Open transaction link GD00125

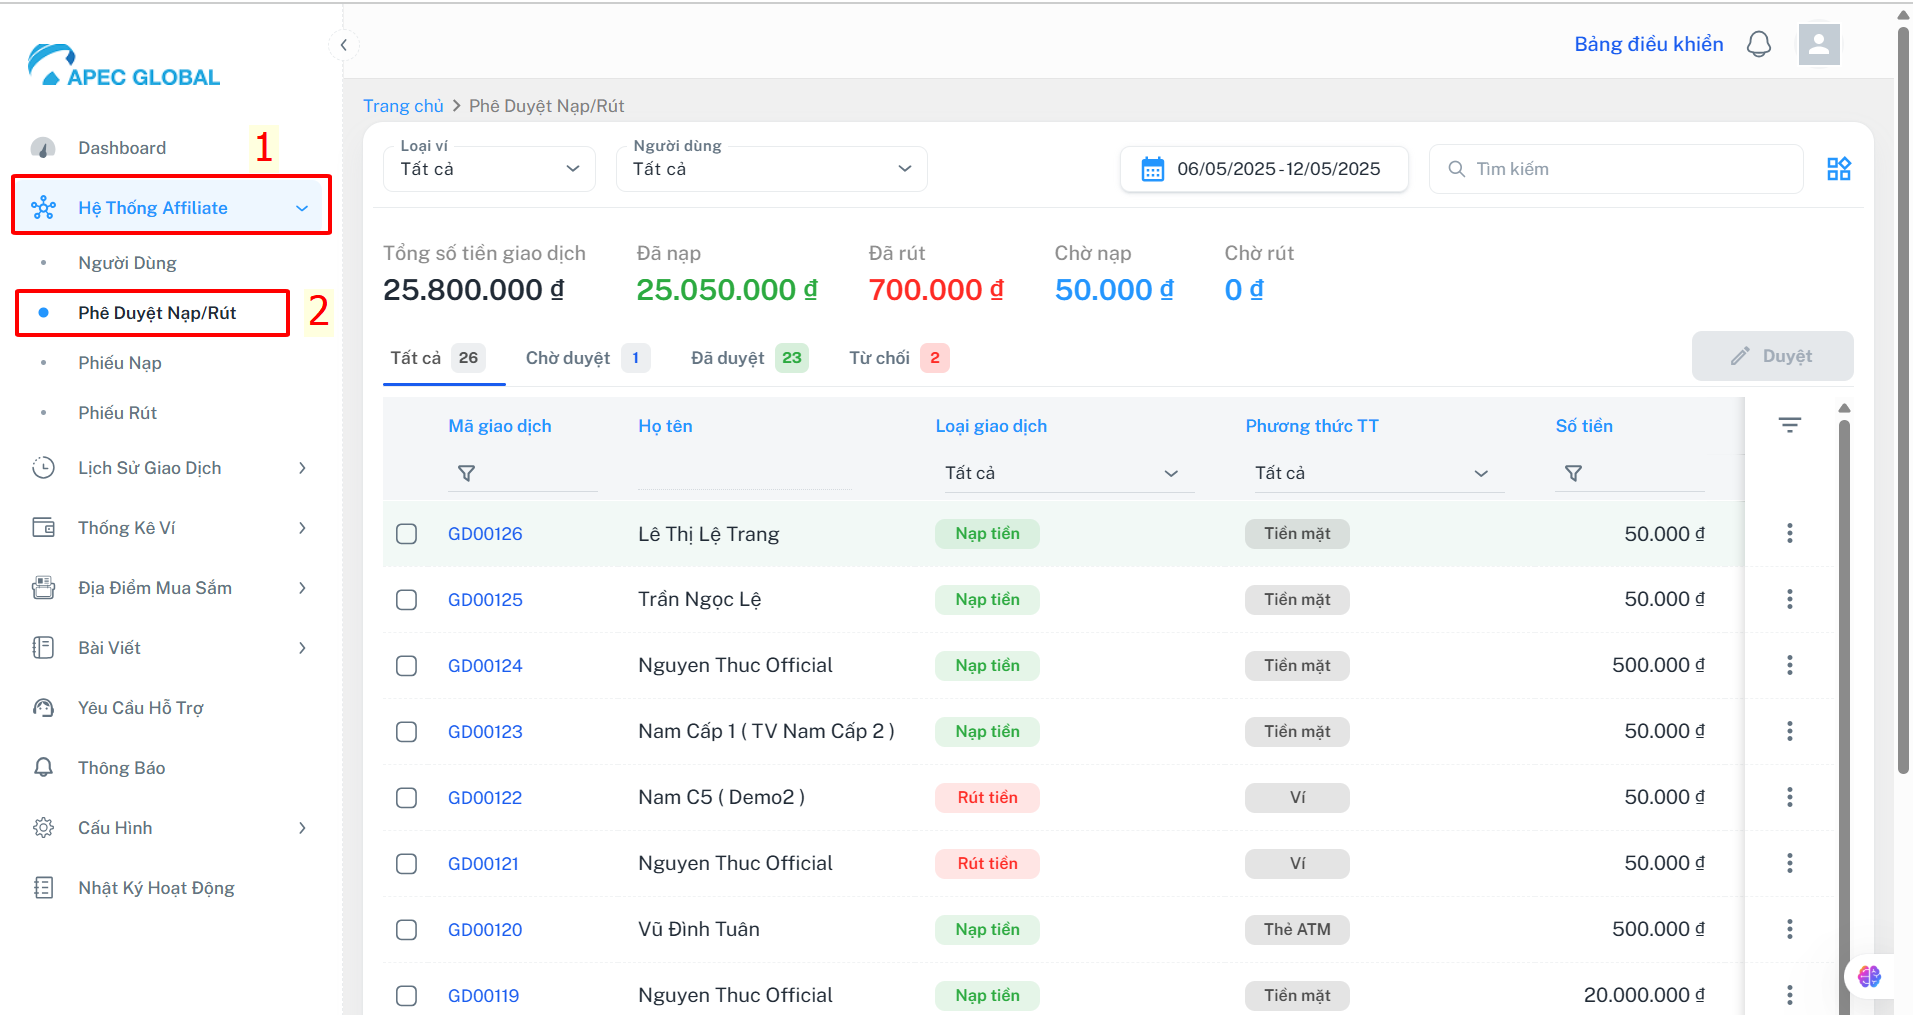click(x=485, y=600)
